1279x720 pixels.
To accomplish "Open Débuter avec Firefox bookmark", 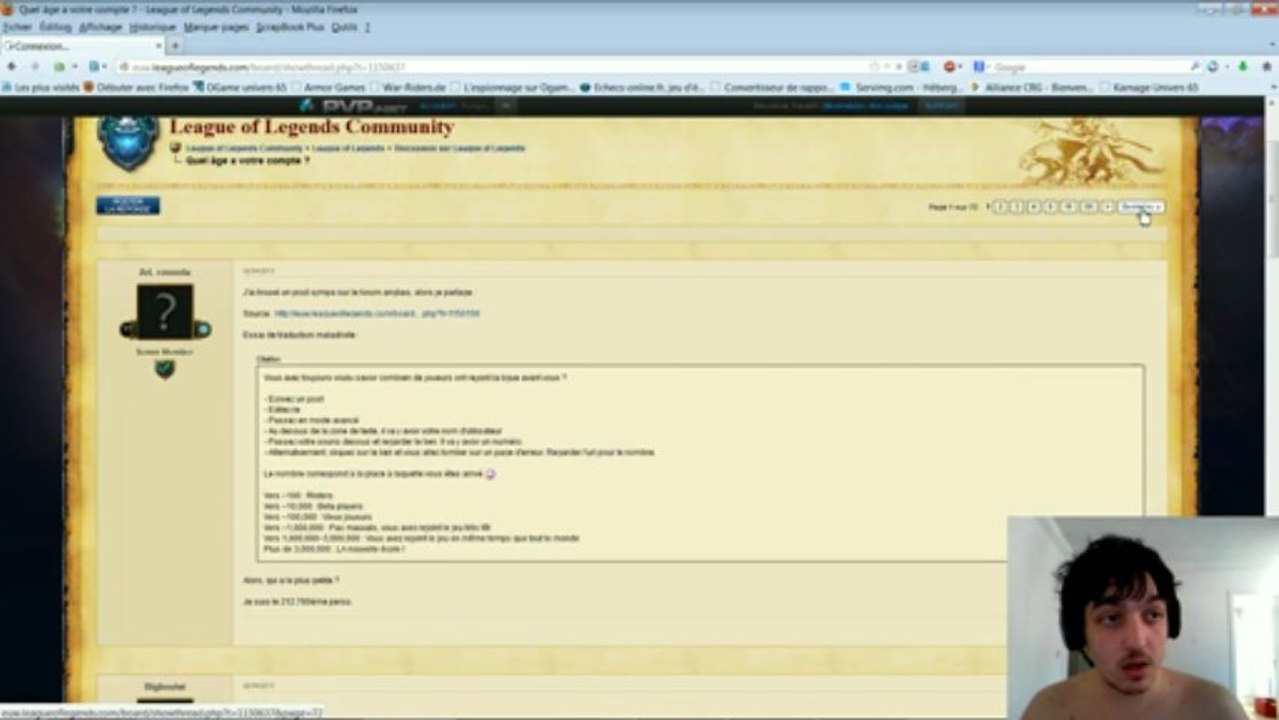I will tap(137, 88).
